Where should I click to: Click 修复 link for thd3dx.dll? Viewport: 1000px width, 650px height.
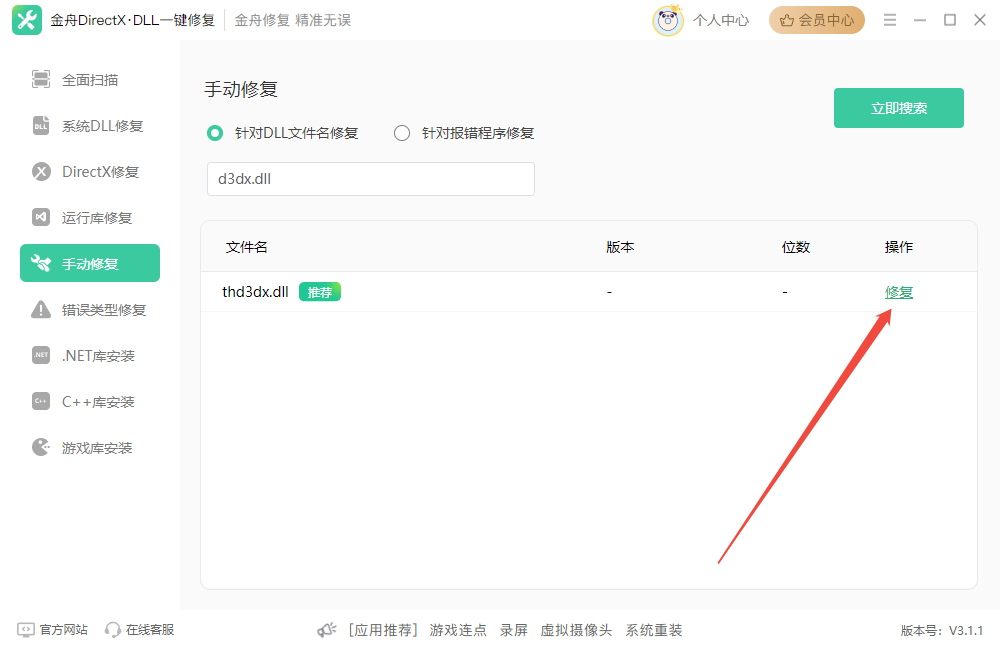(899, 292)
